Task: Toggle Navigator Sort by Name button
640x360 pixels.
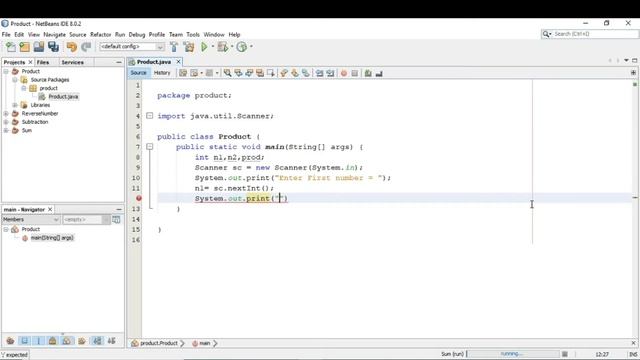Action: point(97,341)
